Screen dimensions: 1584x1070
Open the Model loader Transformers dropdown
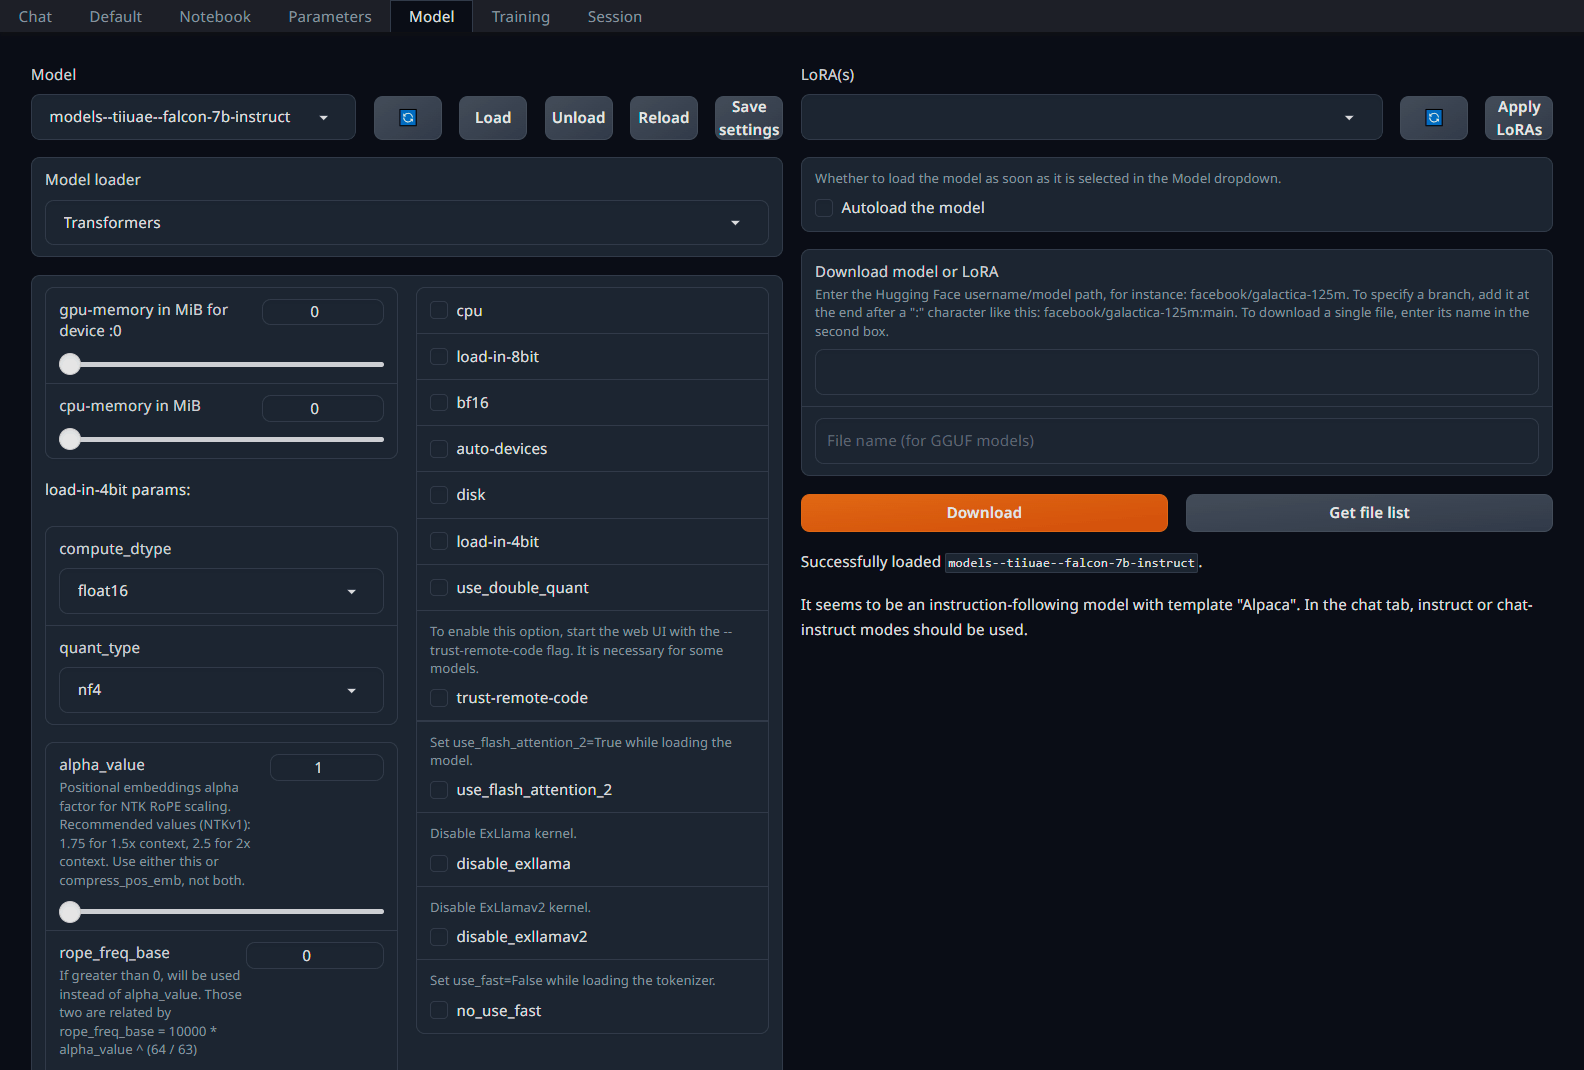(x=407, y=222)
